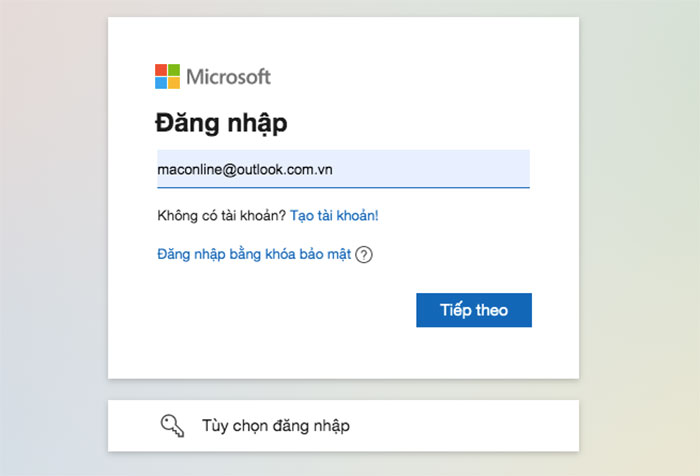The image size is (700, 476).
Task: Click the blue underline of the email field
Action: (x=343, y=188)
